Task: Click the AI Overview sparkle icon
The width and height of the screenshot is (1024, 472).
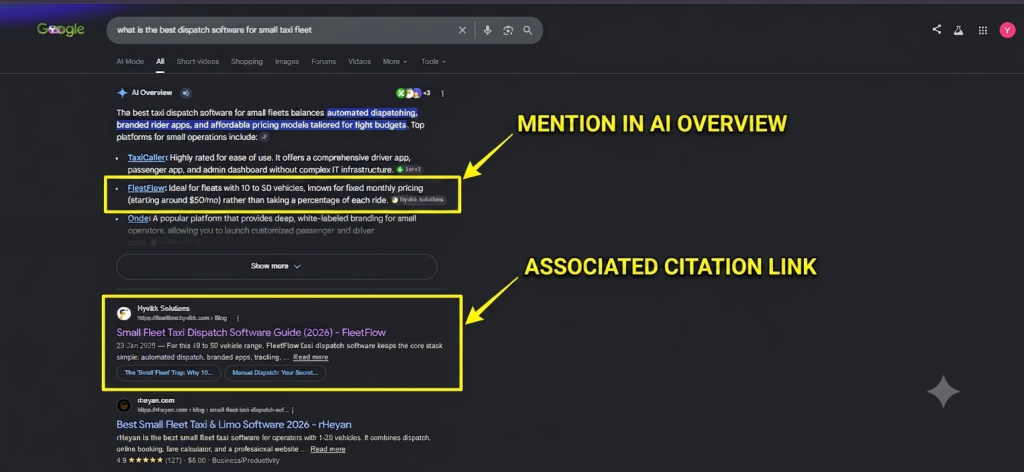Action: pos(122,93)
